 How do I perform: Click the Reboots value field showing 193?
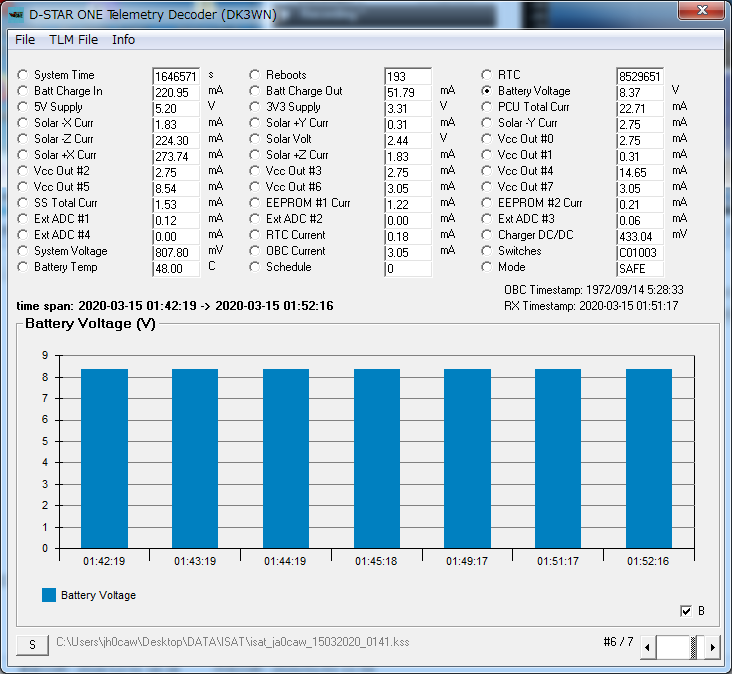[x=408, y=76]
